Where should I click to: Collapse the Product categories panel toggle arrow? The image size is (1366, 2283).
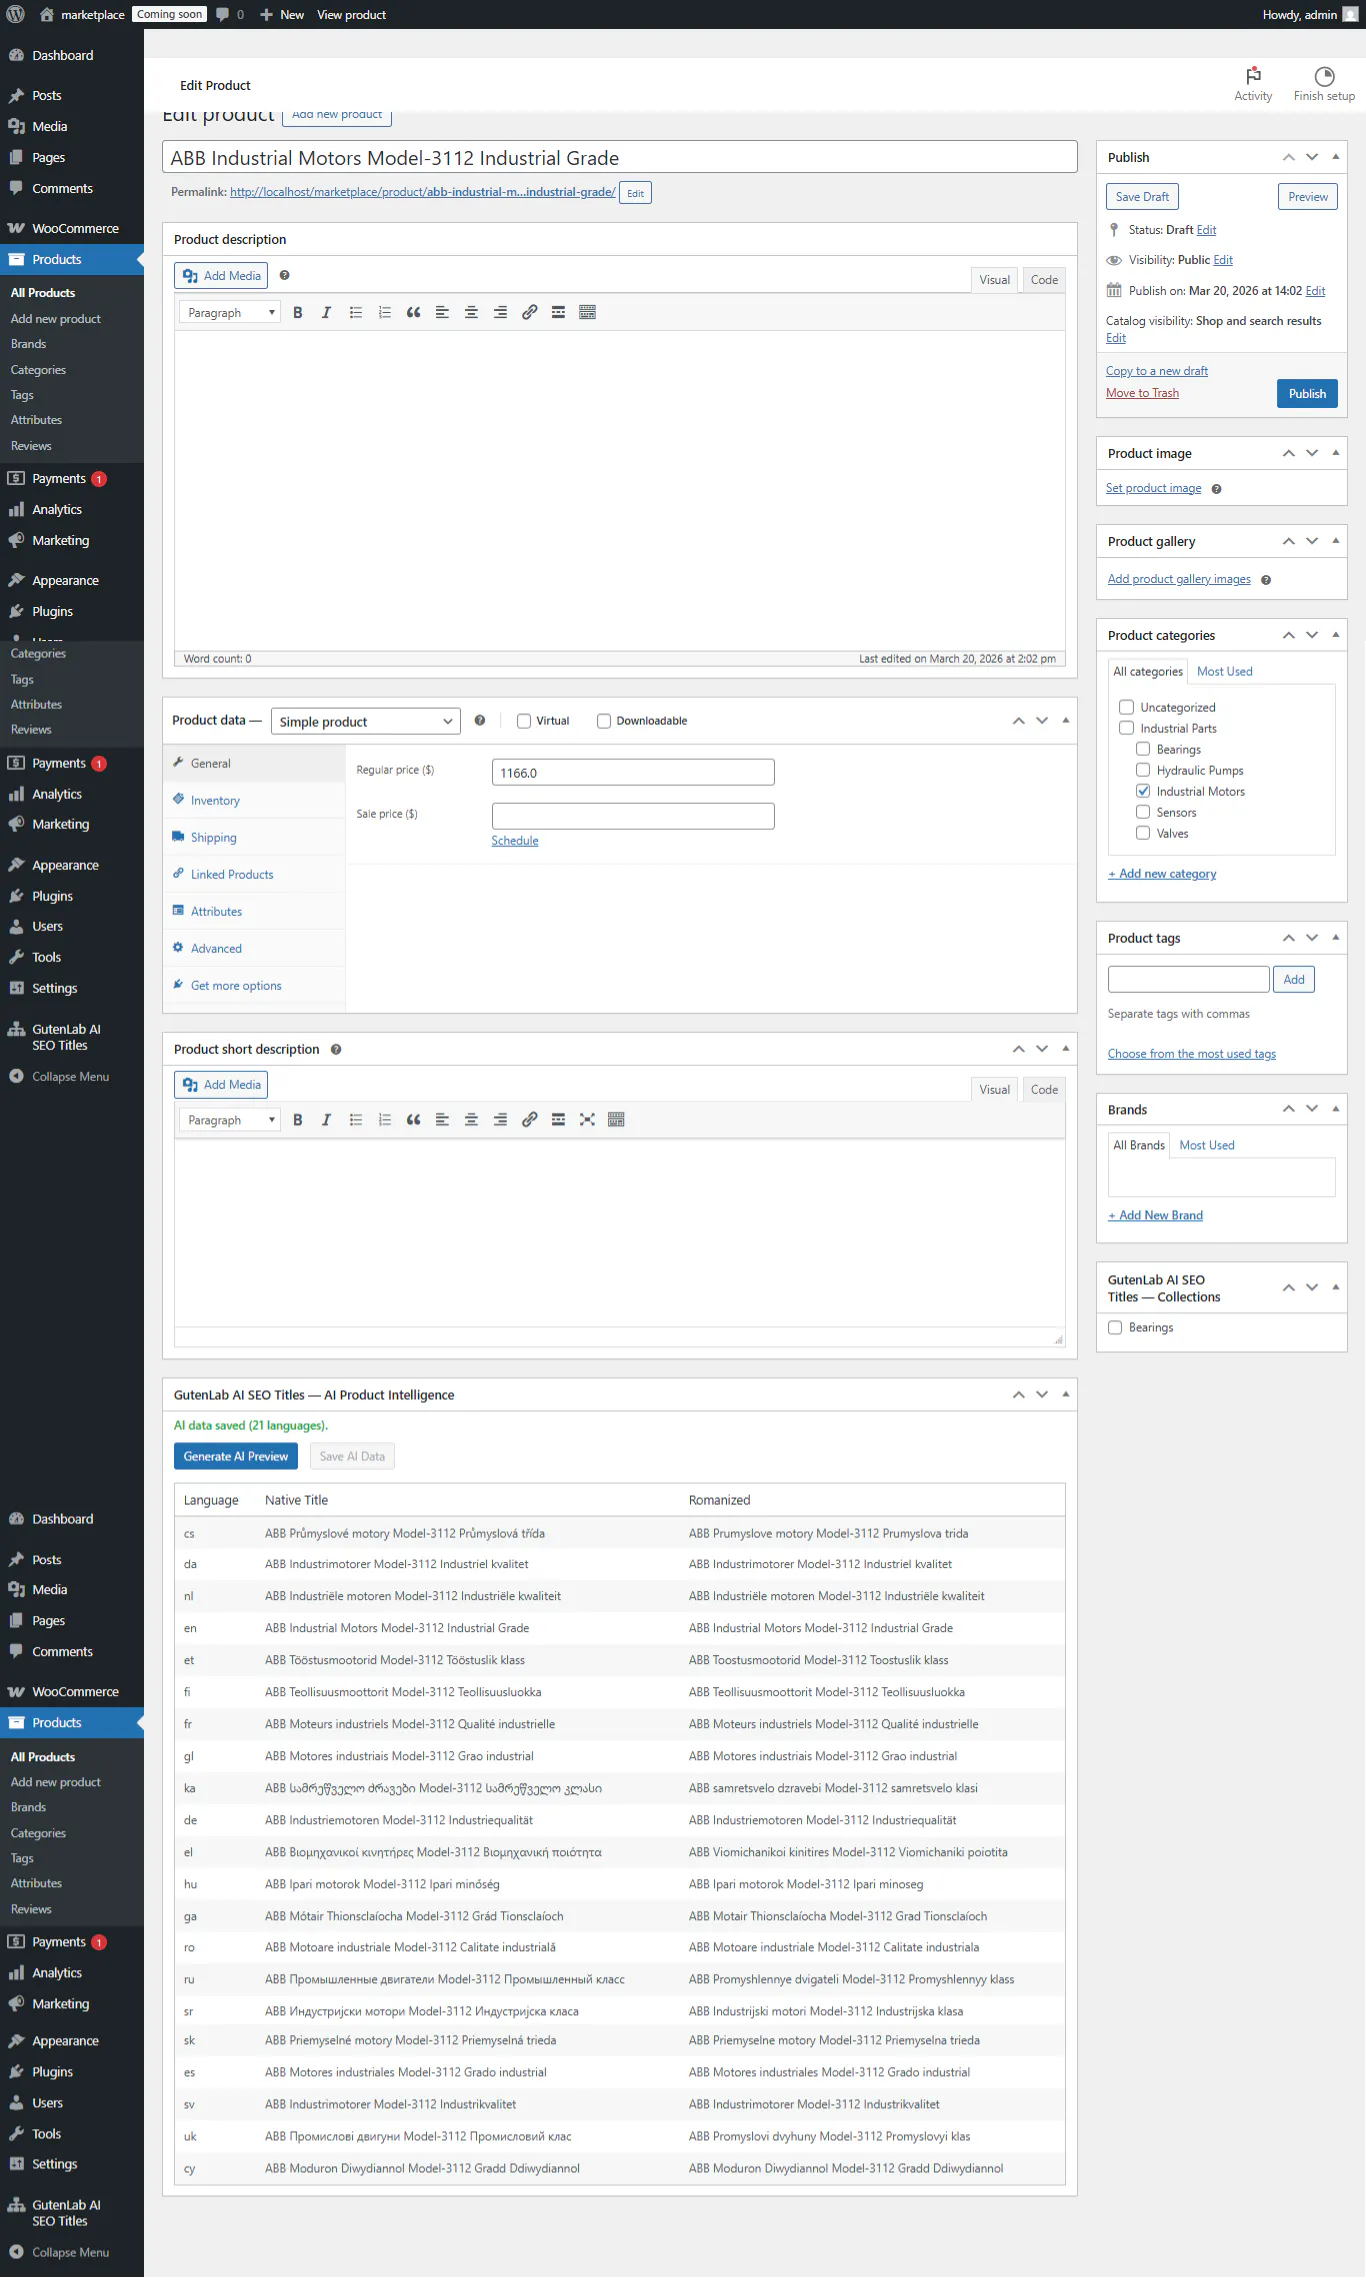point(1335,635)
